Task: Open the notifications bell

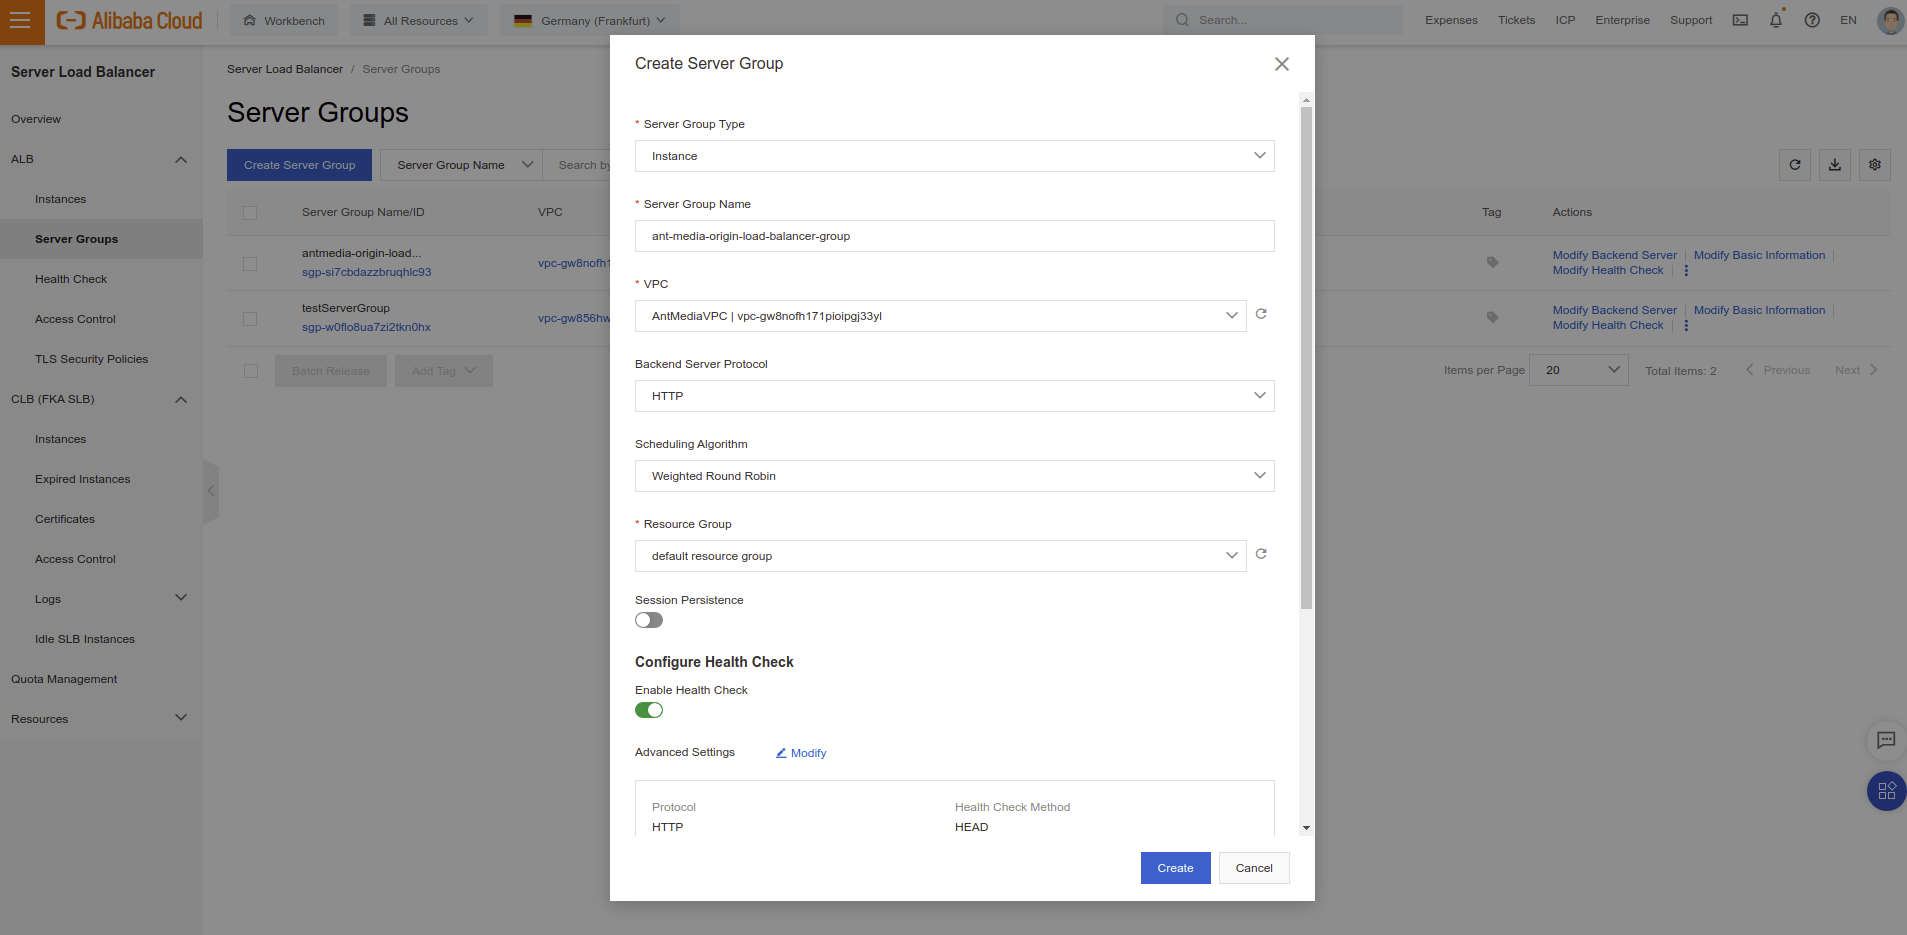Action: (1776, 20)
